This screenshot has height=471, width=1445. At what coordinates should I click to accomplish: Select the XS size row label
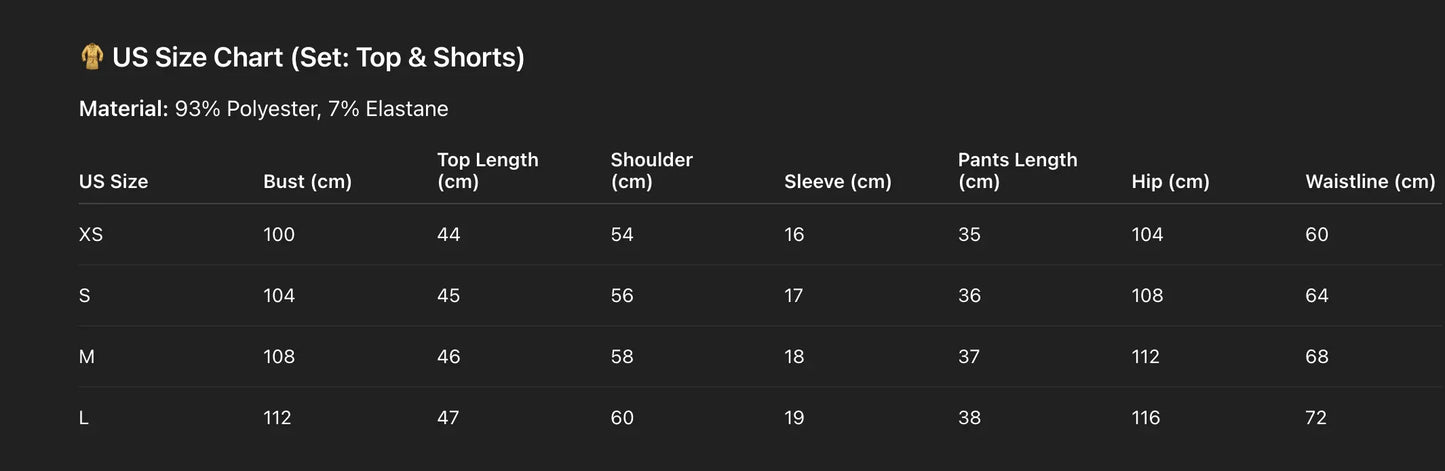click(x=91, y=235)
